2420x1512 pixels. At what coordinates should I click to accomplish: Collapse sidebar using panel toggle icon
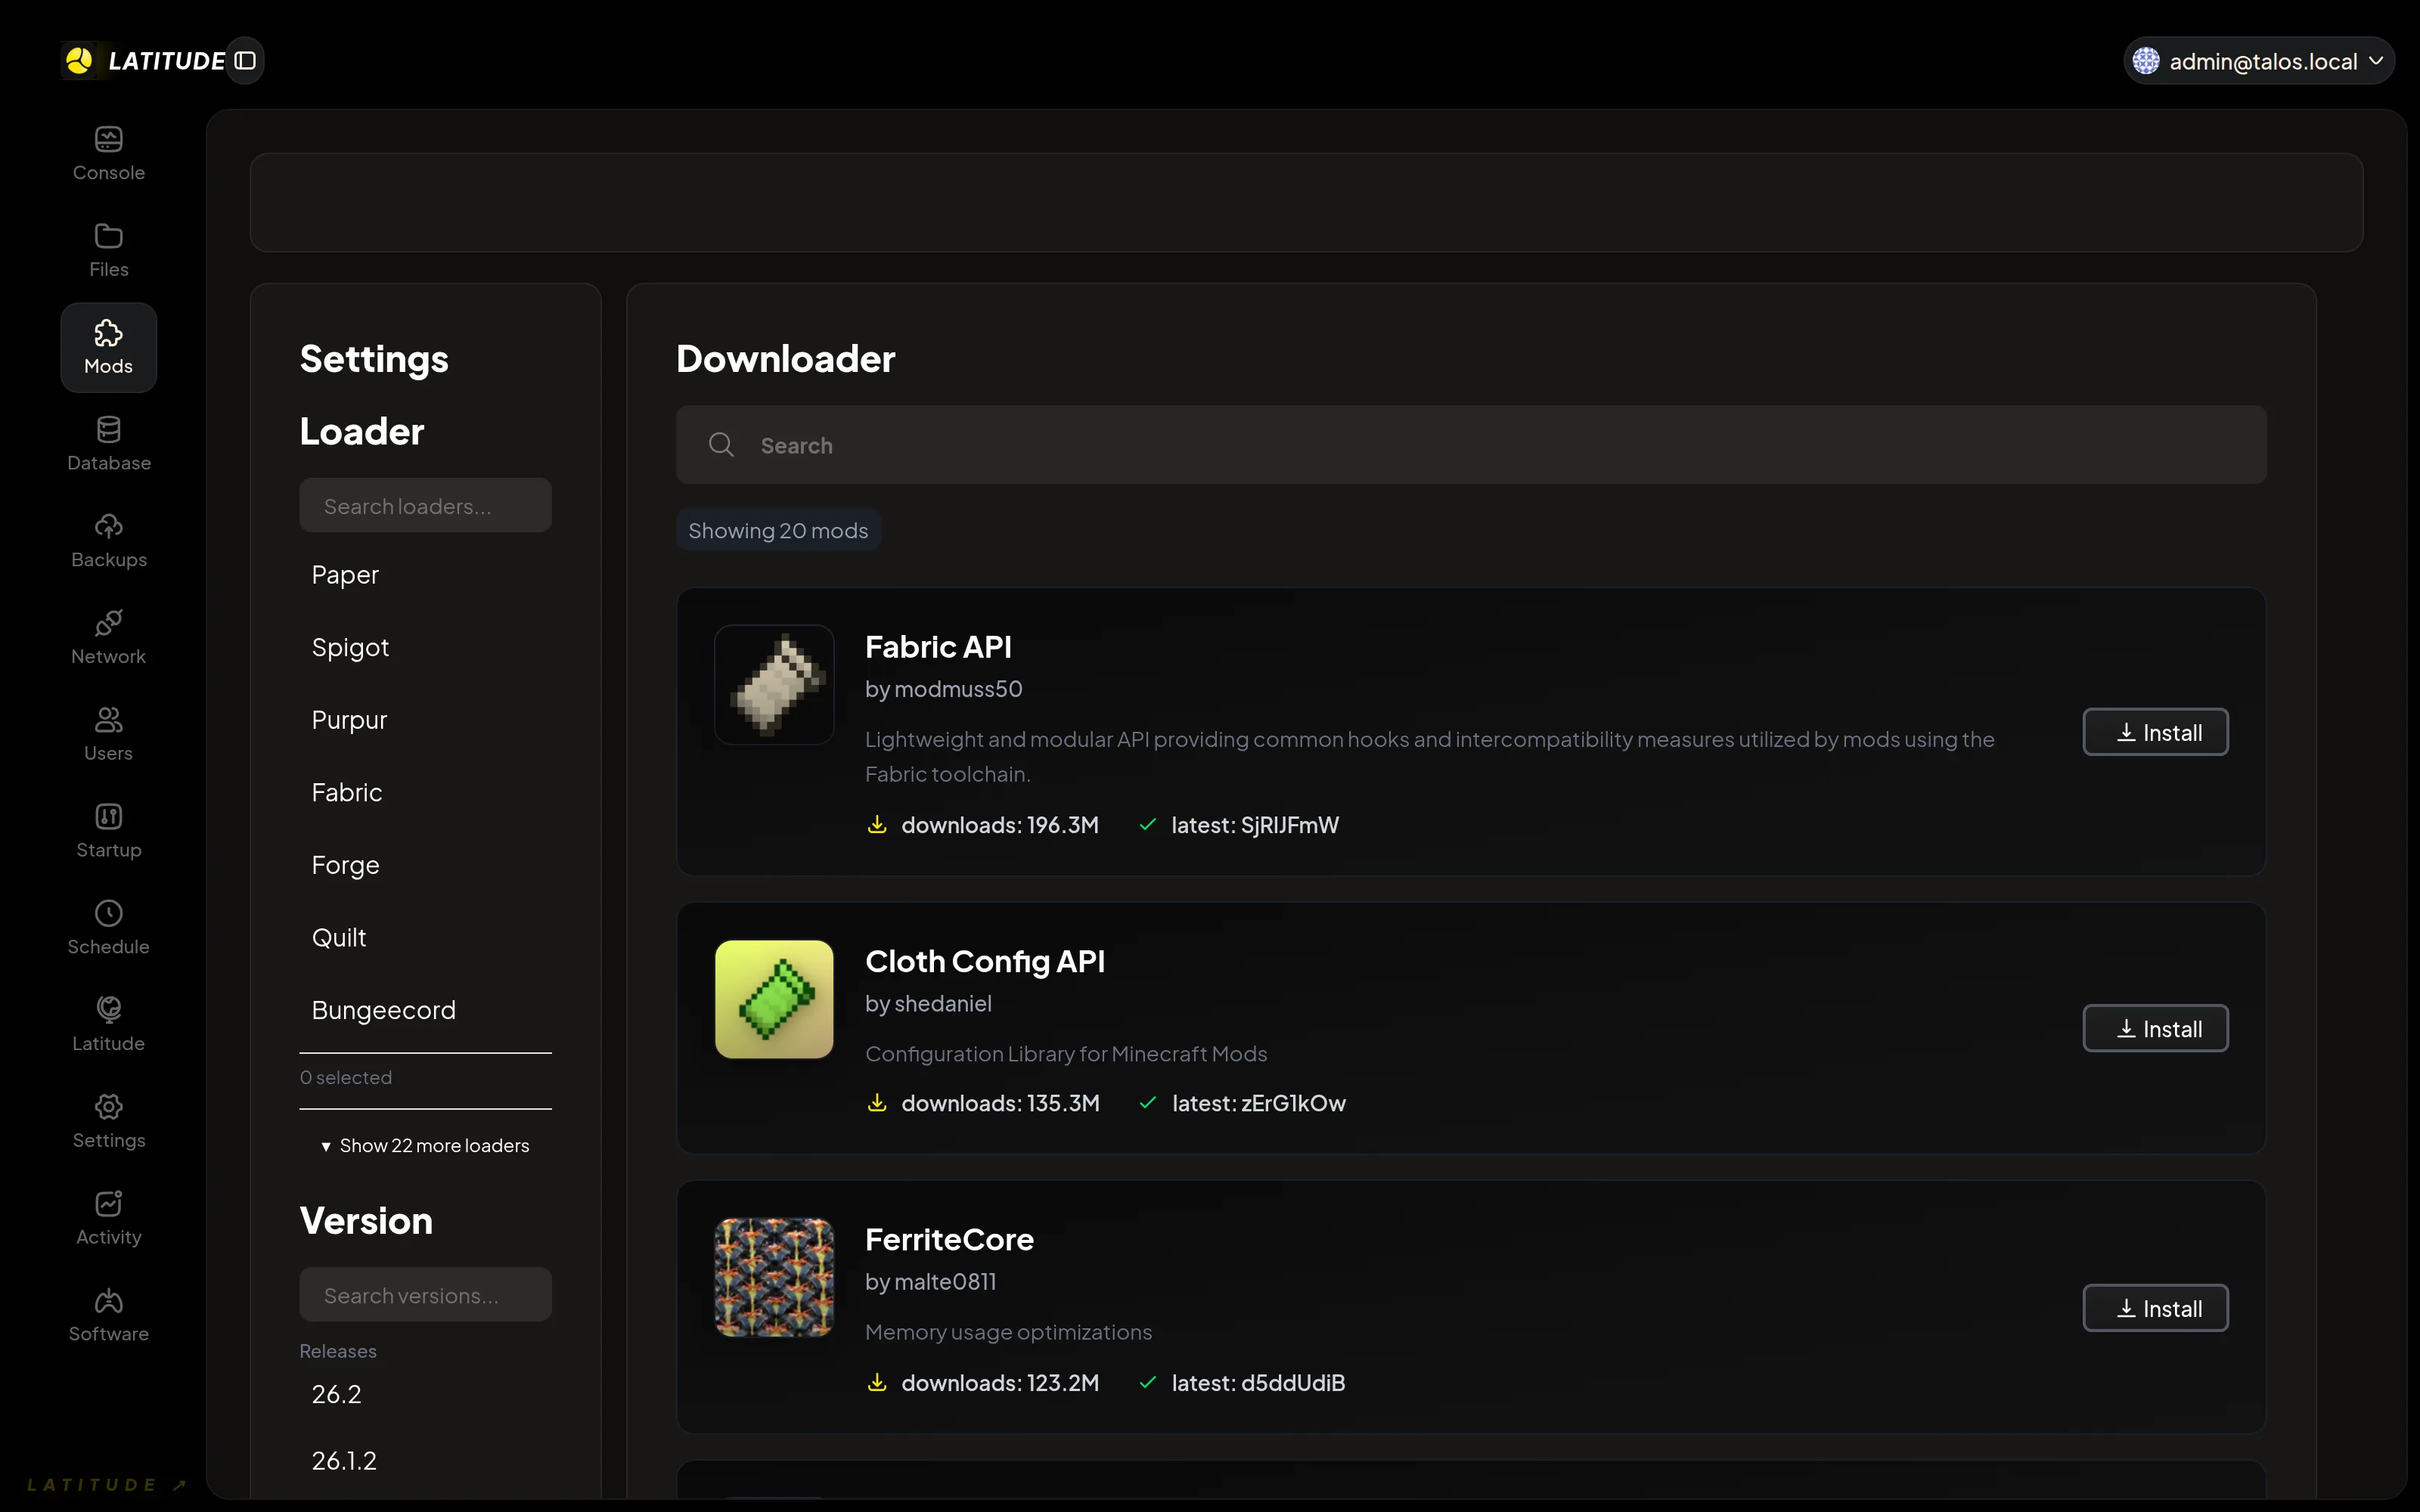(245, 61)
